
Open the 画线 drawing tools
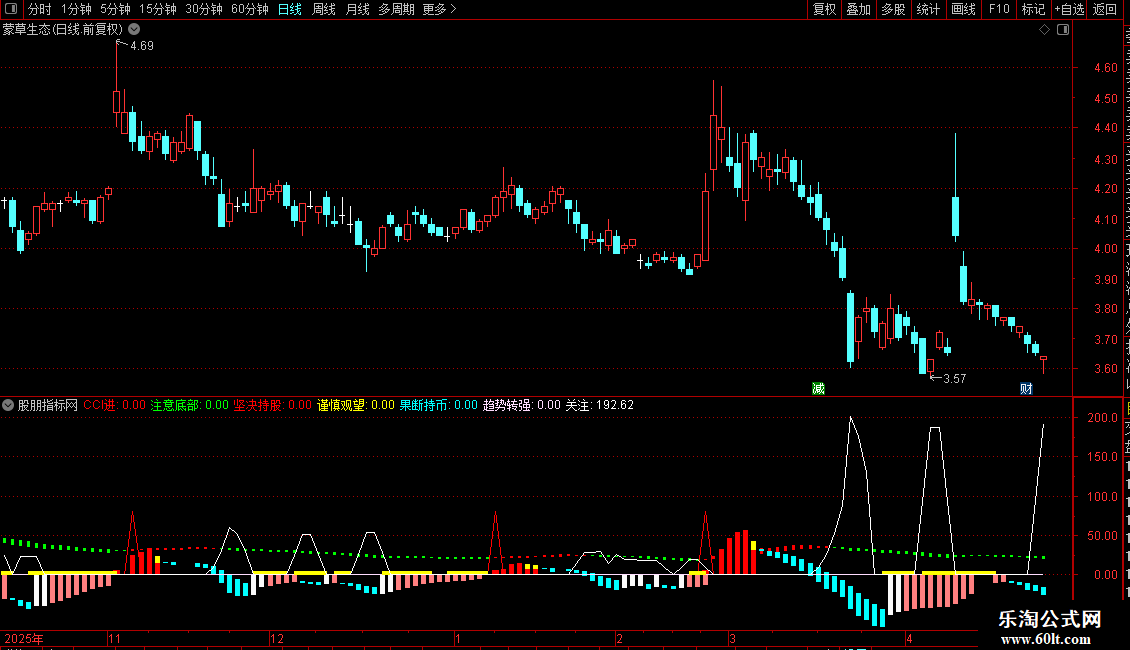(x=964, y=9)
